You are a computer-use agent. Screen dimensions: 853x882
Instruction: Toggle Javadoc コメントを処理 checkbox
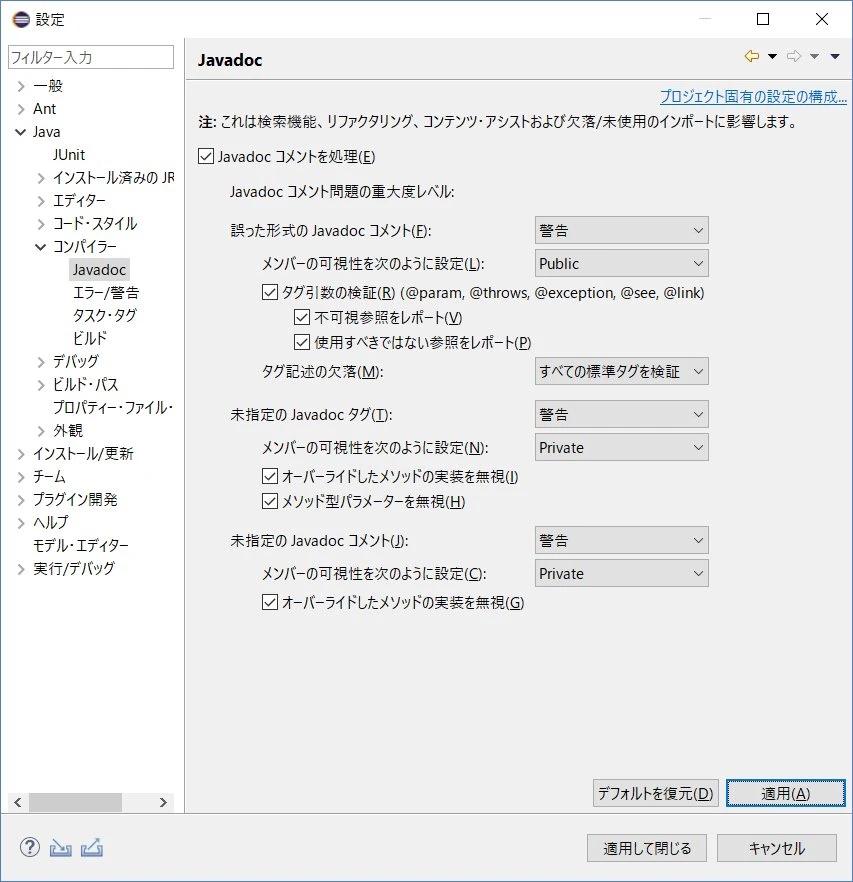(206, 156)
